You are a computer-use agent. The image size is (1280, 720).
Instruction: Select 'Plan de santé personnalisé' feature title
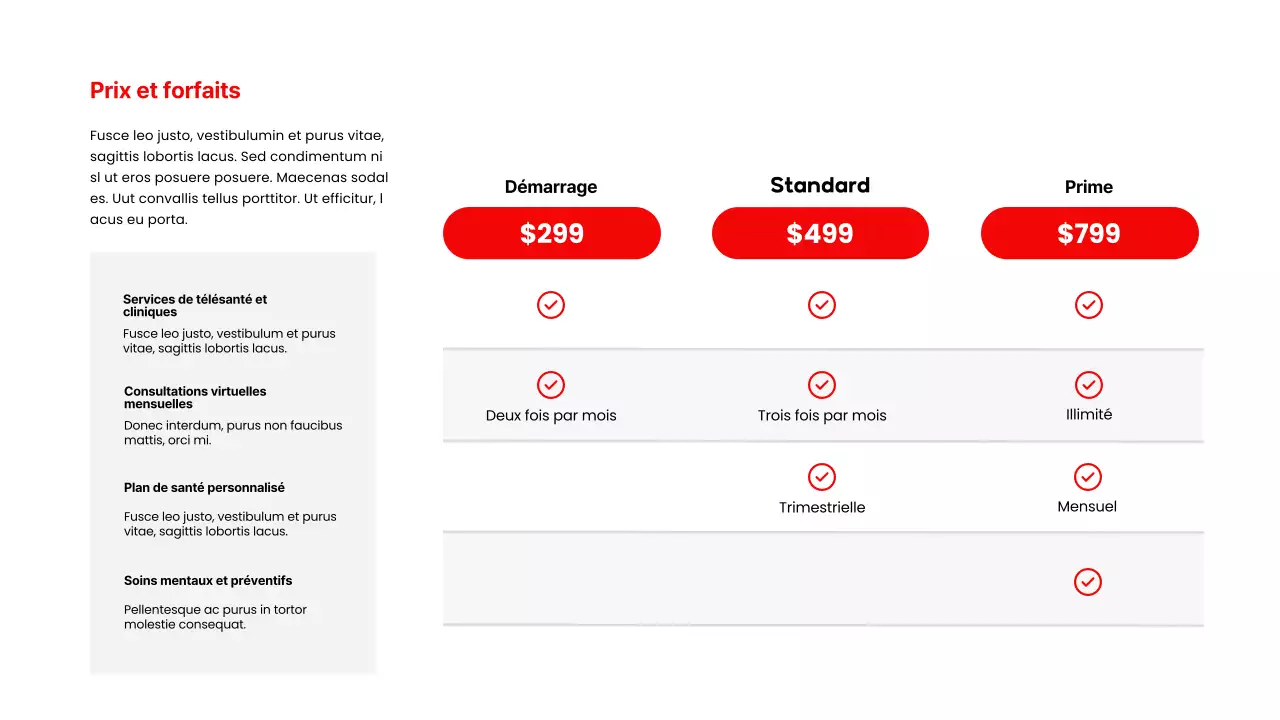point(204,488)
